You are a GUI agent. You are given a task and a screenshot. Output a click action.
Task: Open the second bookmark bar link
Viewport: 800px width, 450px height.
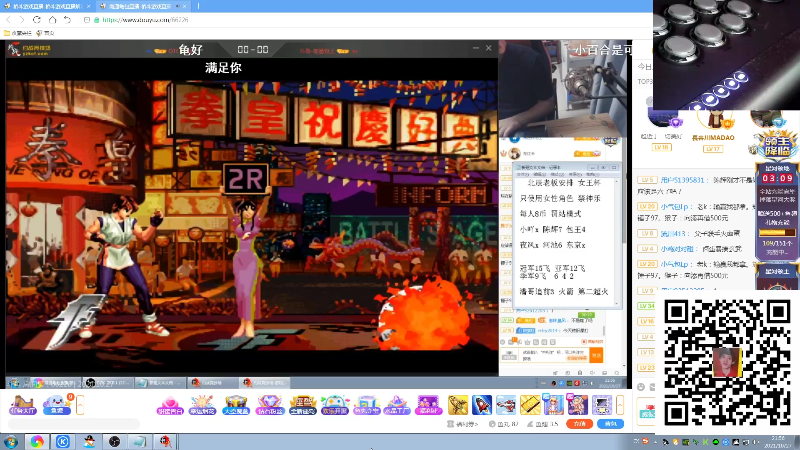click(45, 33)
